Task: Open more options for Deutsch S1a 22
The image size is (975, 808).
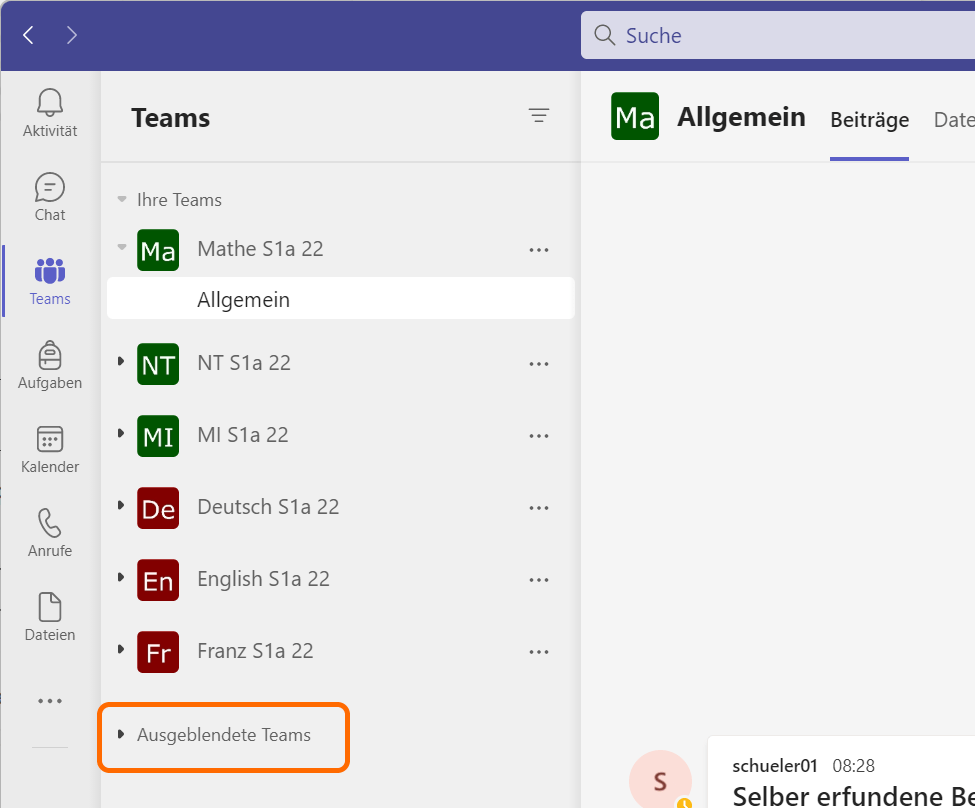Action: (539, 508)
